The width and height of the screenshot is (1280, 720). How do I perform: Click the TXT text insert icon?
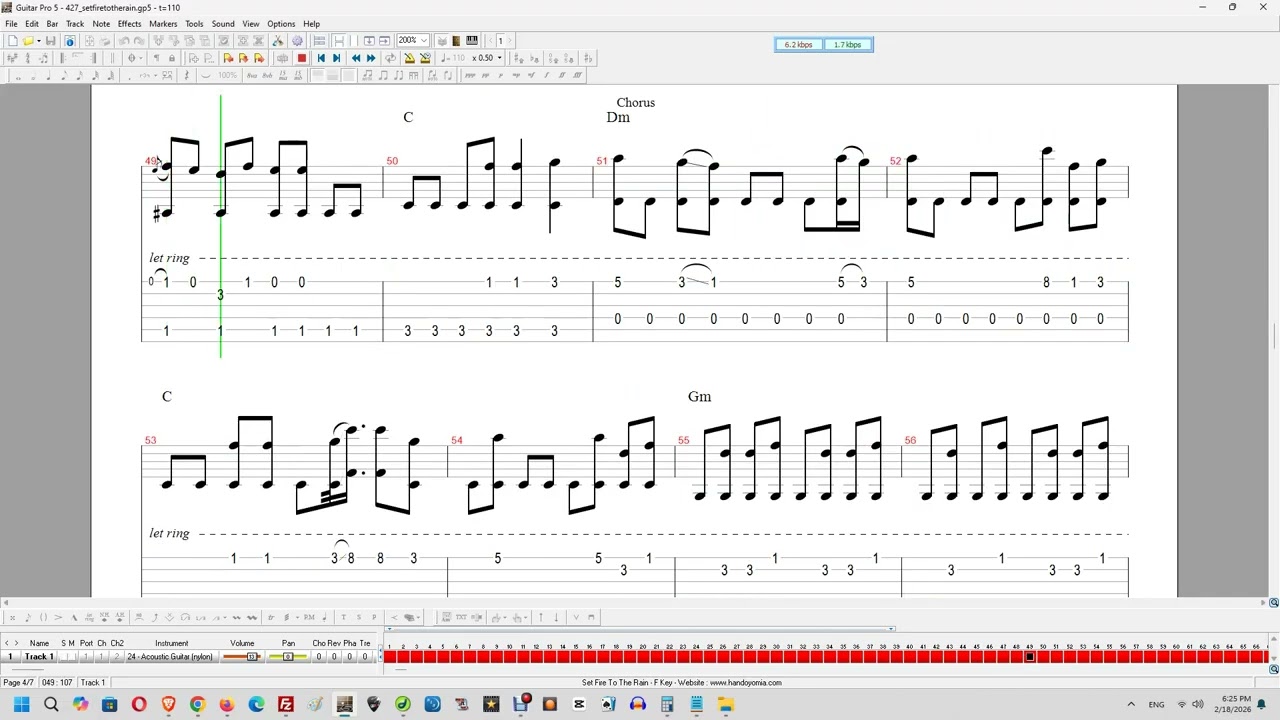[461, 617]
